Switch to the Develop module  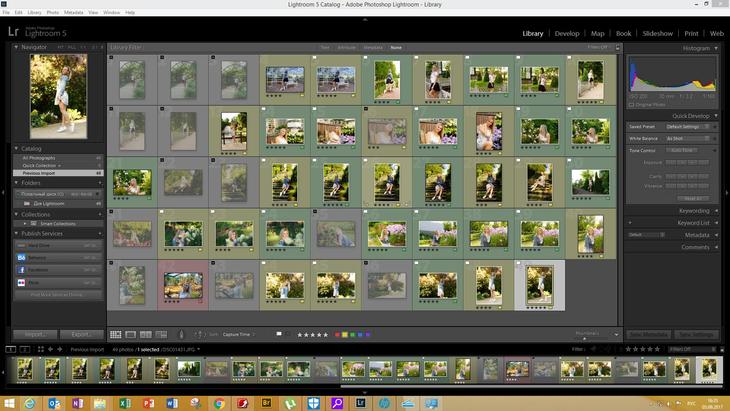[x=566, y=33]
